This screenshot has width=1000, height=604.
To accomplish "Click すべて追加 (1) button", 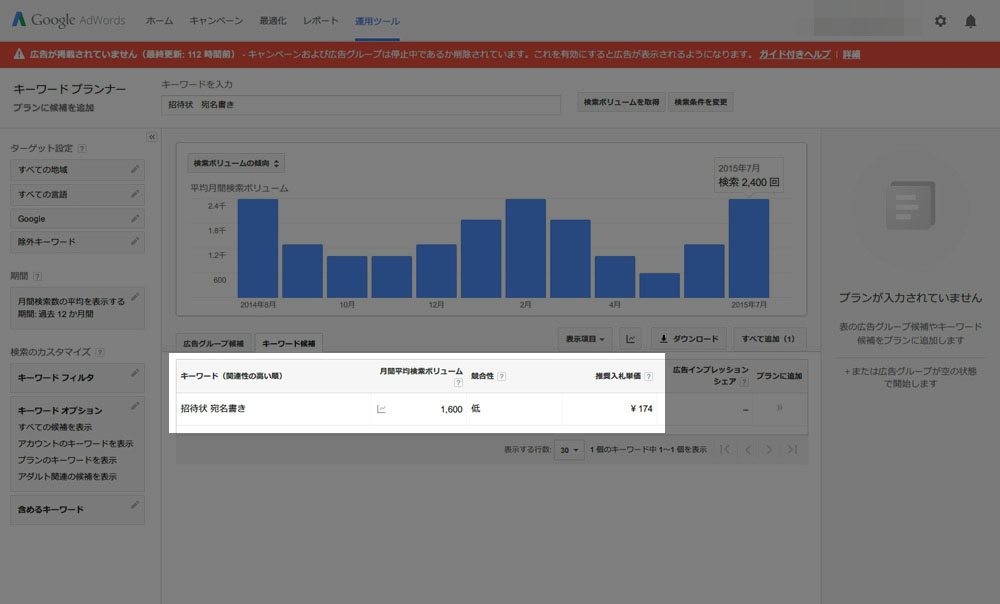I will (768, 339).
